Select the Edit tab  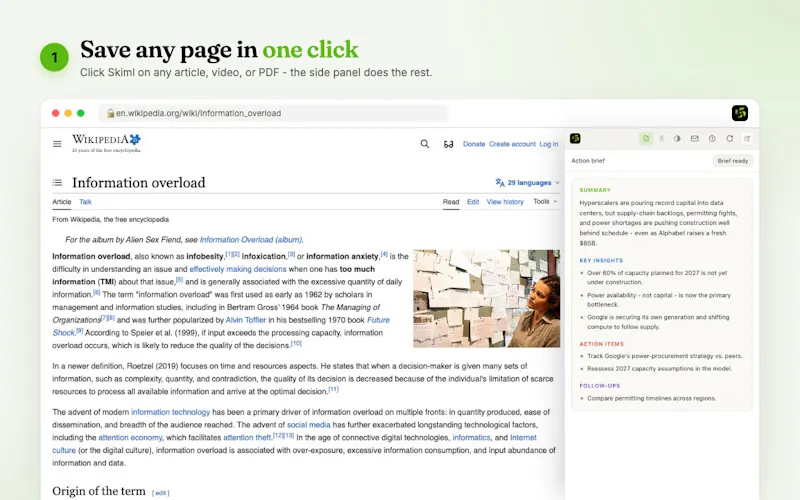(x=473, y=202)
